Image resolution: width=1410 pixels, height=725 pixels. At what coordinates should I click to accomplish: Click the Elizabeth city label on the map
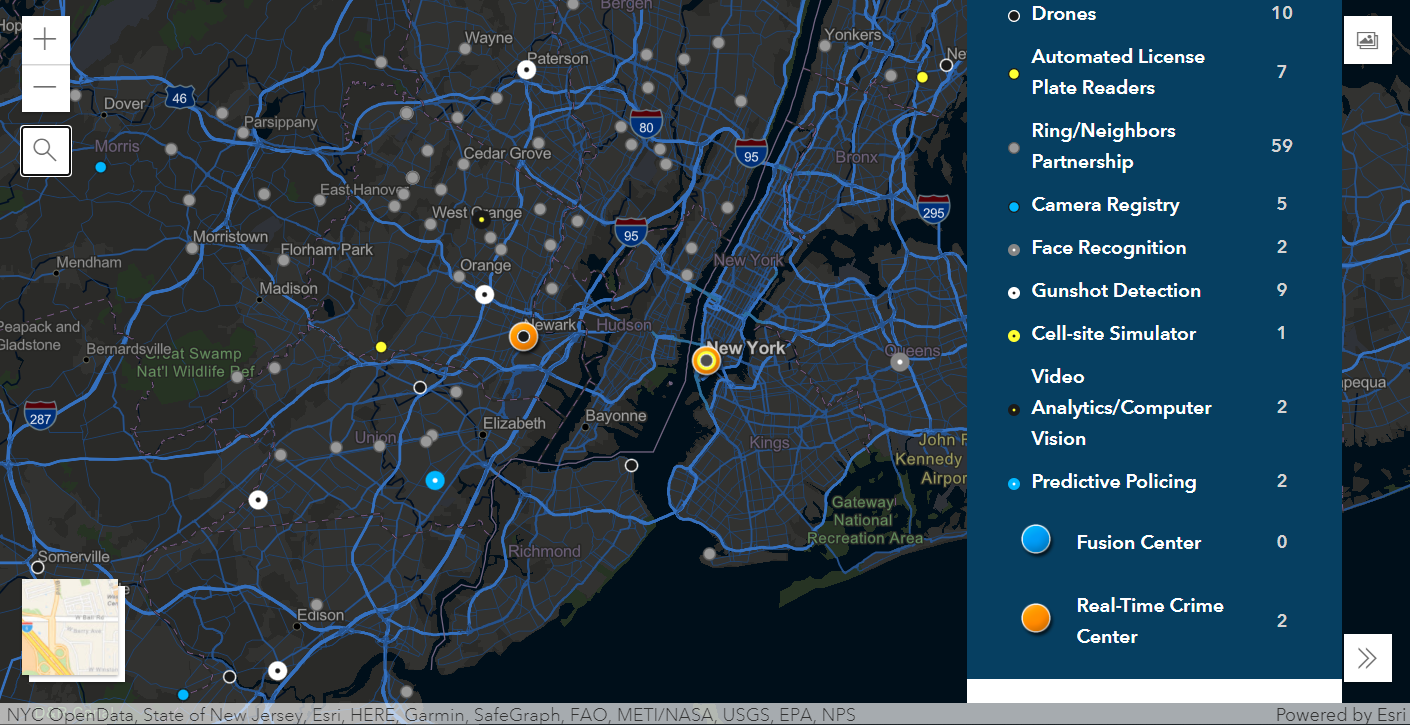[514, 423]
